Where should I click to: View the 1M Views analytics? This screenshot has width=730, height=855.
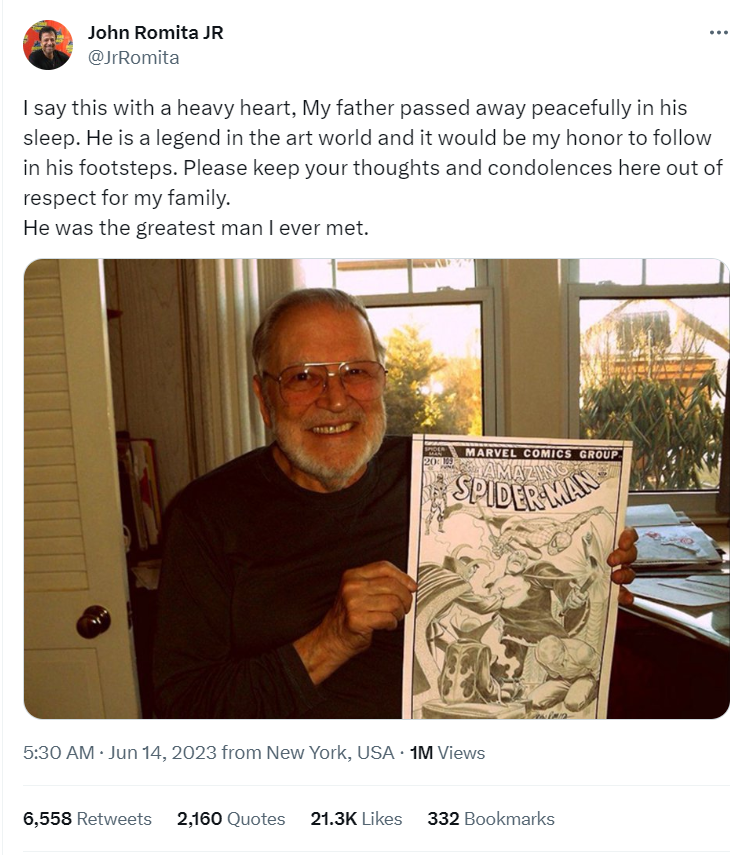coord(447,752)
